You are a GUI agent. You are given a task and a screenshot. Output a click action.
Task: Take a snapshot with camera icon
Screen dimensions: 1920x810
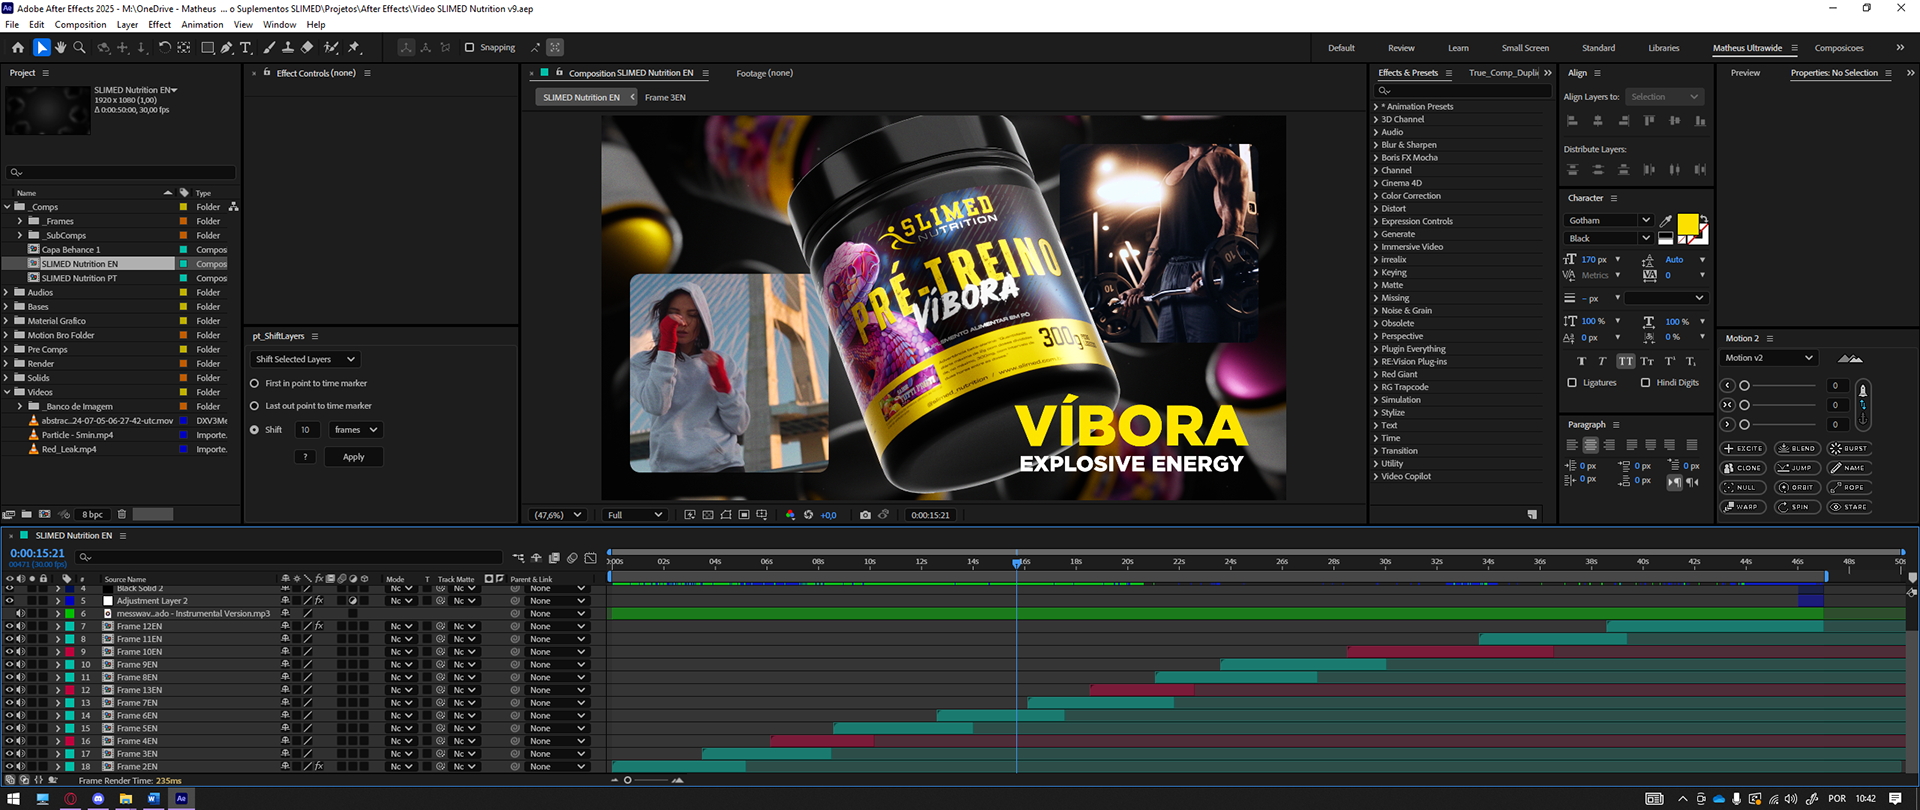(865, 515)
